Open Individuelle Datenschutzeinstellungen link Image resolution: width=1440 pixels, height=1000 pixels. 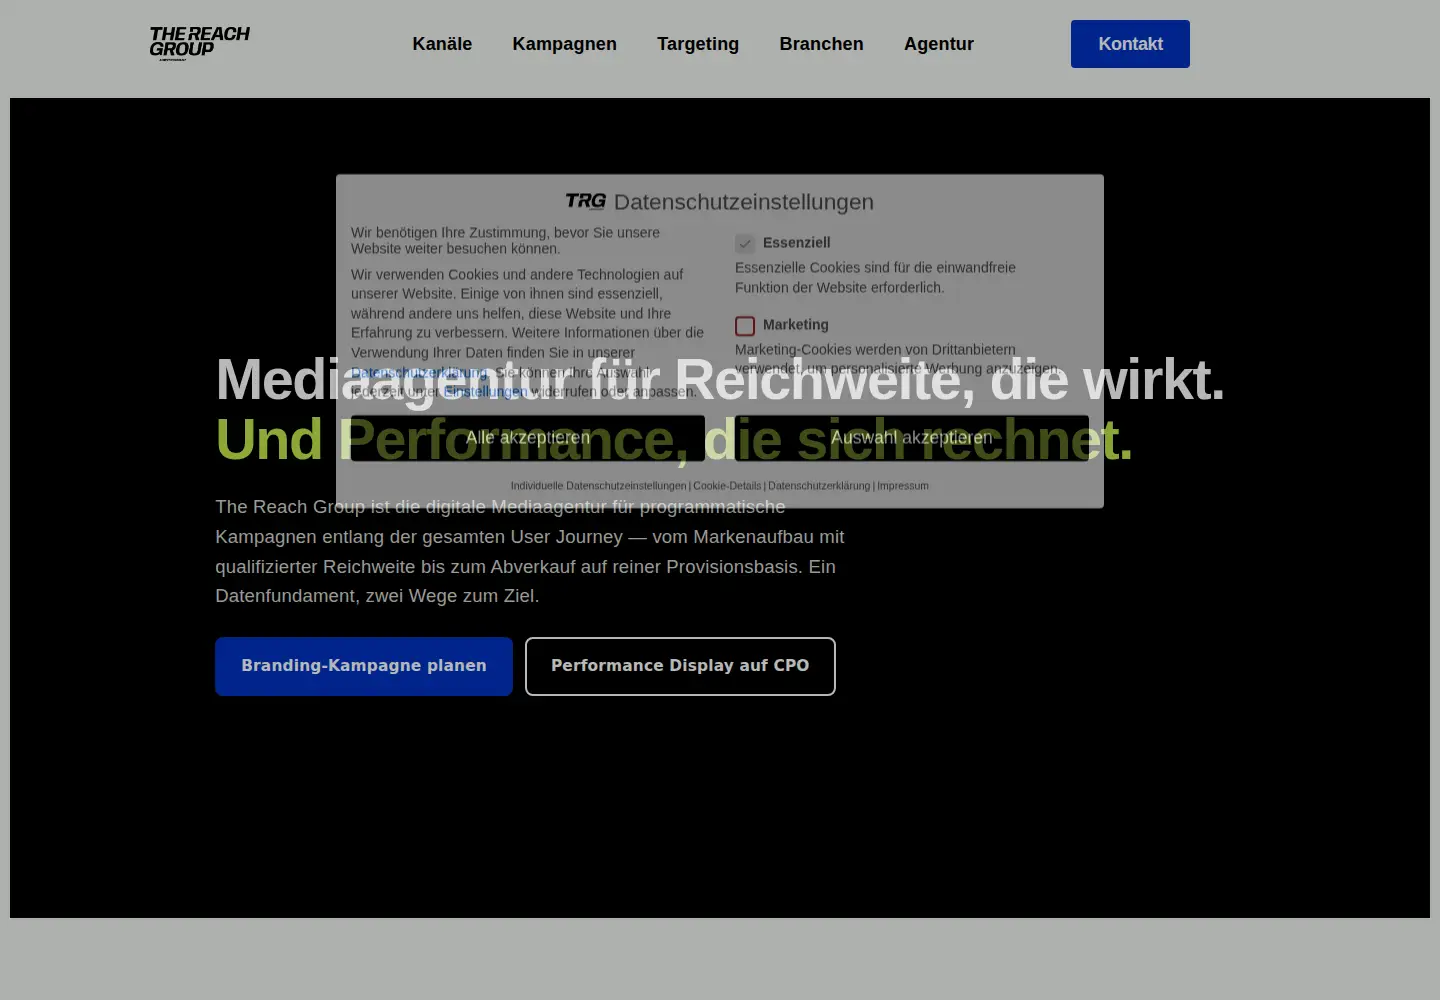click(598, 486)
